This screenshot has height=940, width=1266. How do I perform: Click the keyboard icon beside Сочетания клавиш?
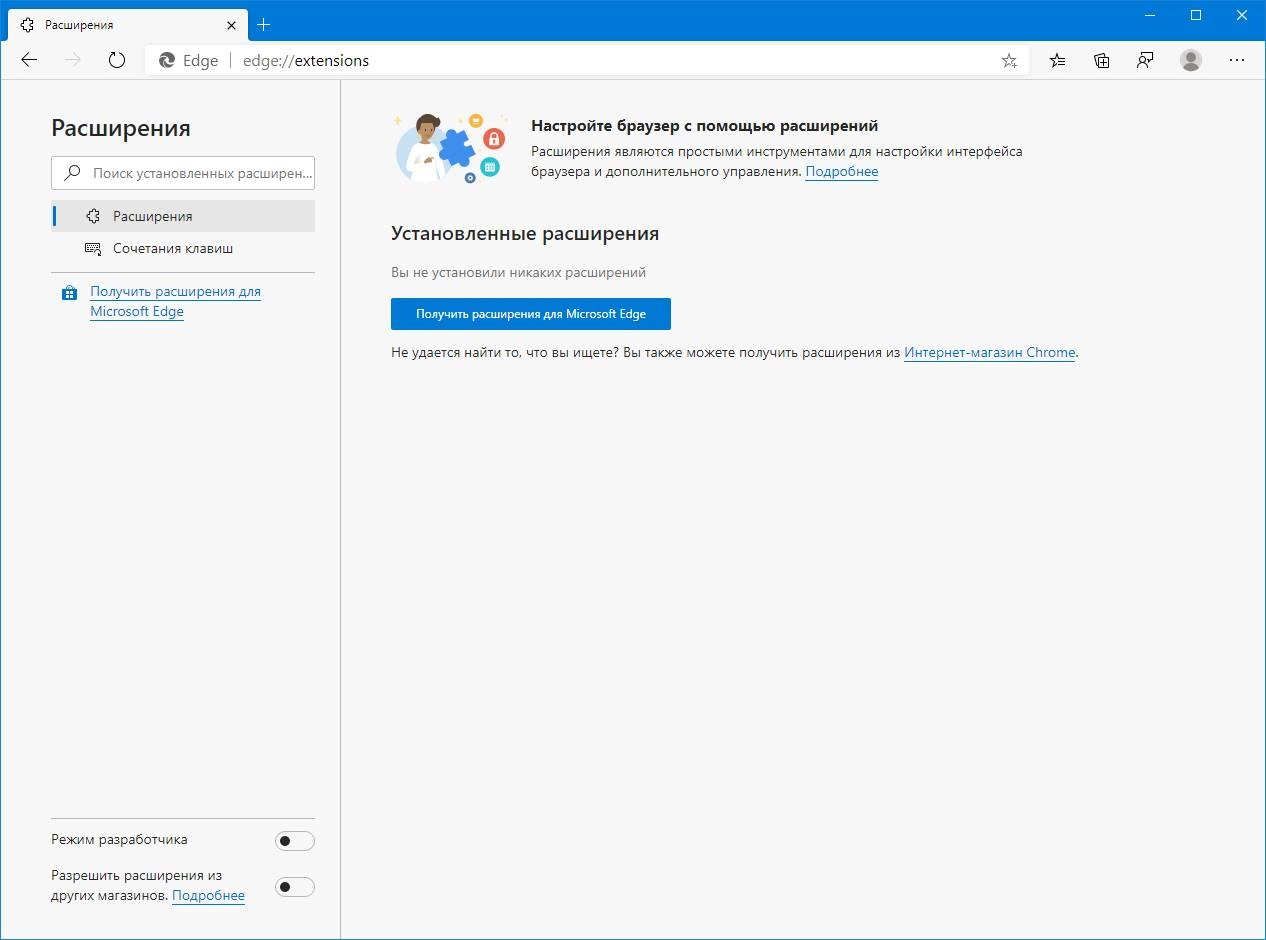click(x=93, y=248)
